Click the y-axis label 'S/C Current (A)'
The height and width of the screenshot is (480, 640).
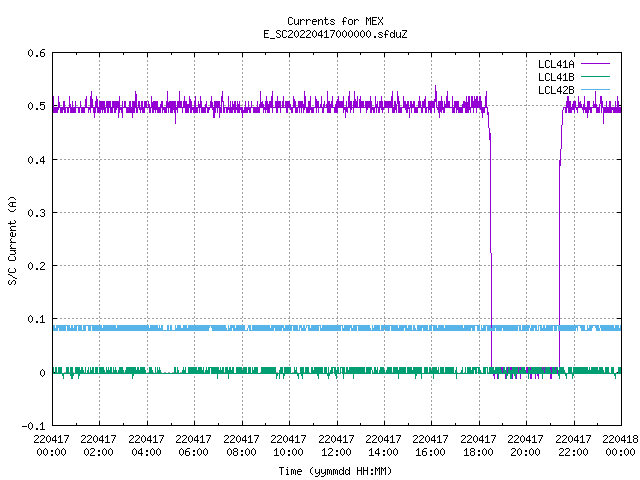click(x=12, y=240)
